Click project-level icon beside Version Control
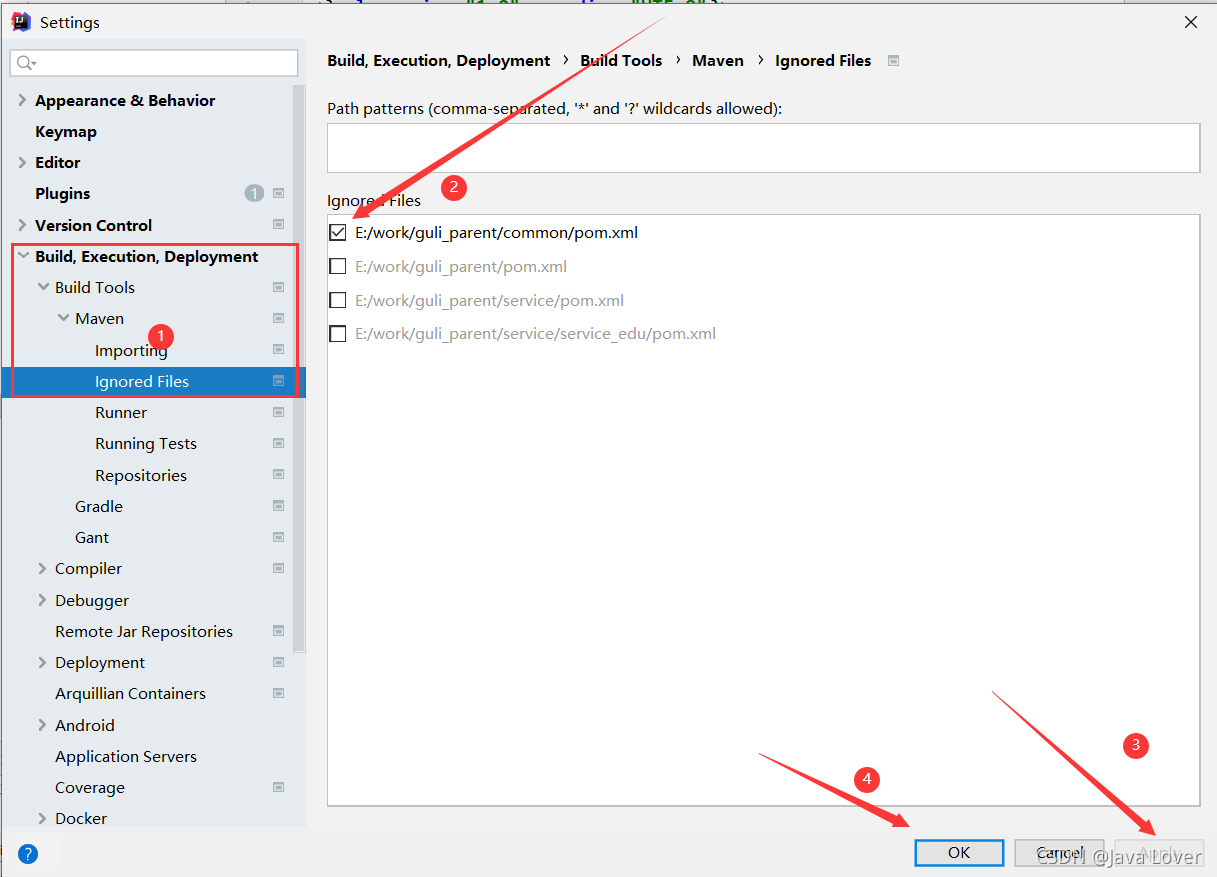1217x877 pixels. [x=279, y=225]
